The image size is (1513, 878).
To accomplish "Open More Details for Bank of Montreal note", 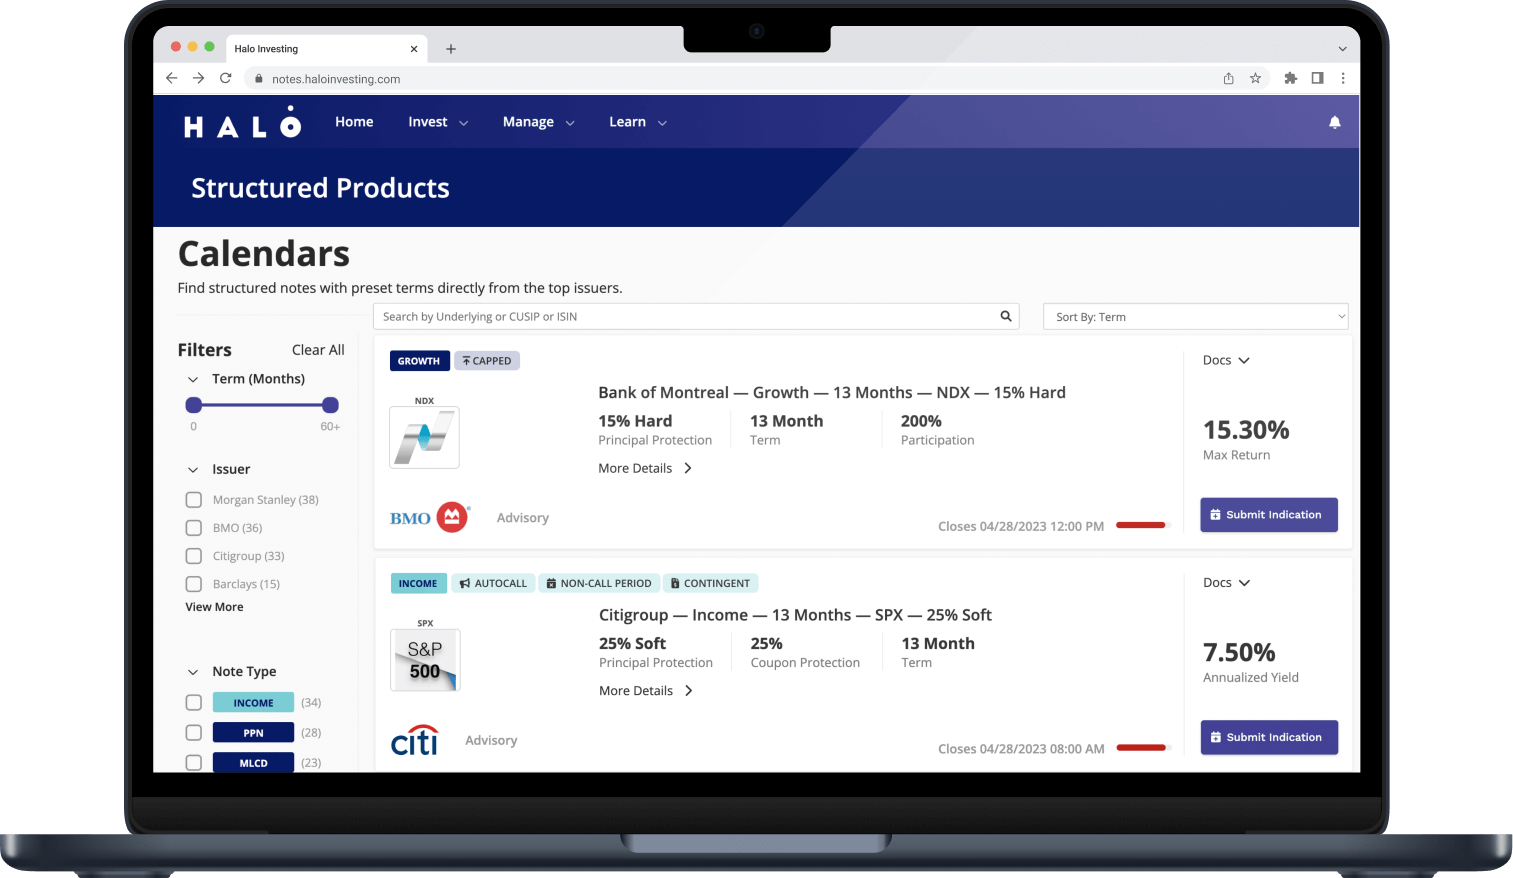I will point(645,468).
